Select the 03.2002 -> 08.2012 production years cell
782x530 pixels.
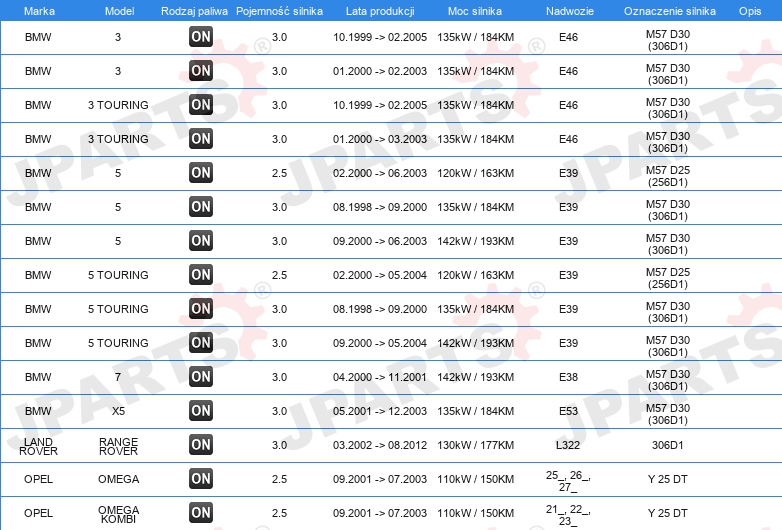pos(380,445)
